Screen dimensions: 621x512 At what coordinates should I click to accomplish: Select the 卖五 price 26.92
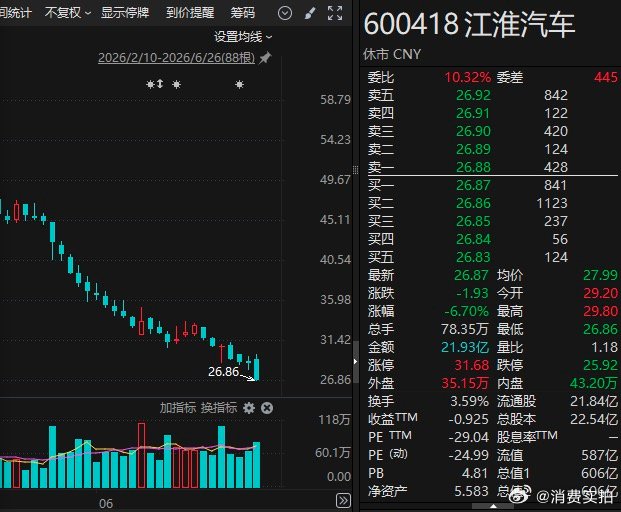click(473, 95)
